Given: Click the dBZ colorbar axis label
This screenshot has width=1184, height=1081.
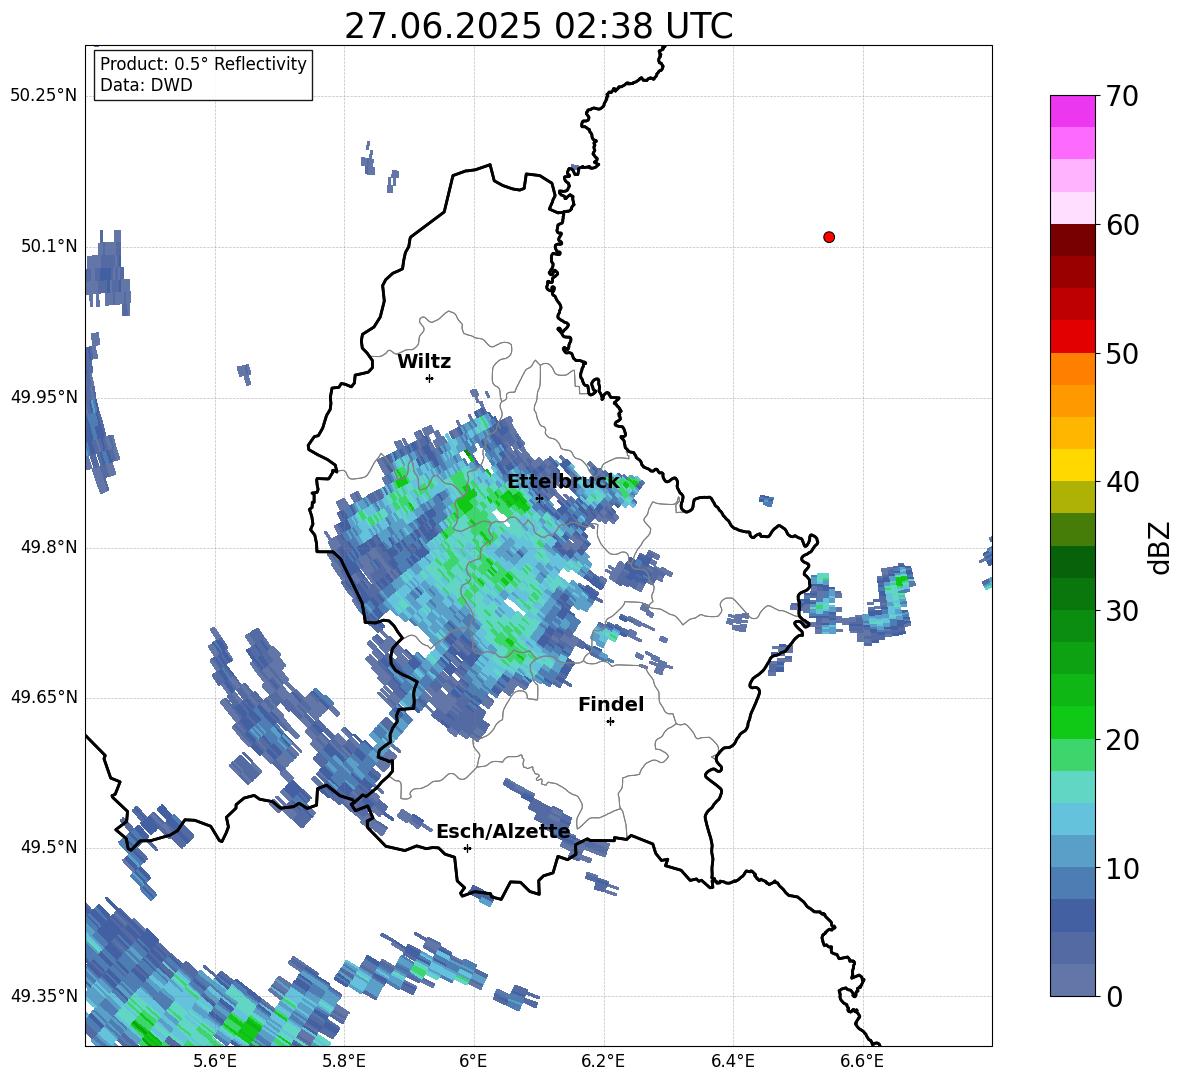Looking at the screenshot, I should tap(1161, 547).
